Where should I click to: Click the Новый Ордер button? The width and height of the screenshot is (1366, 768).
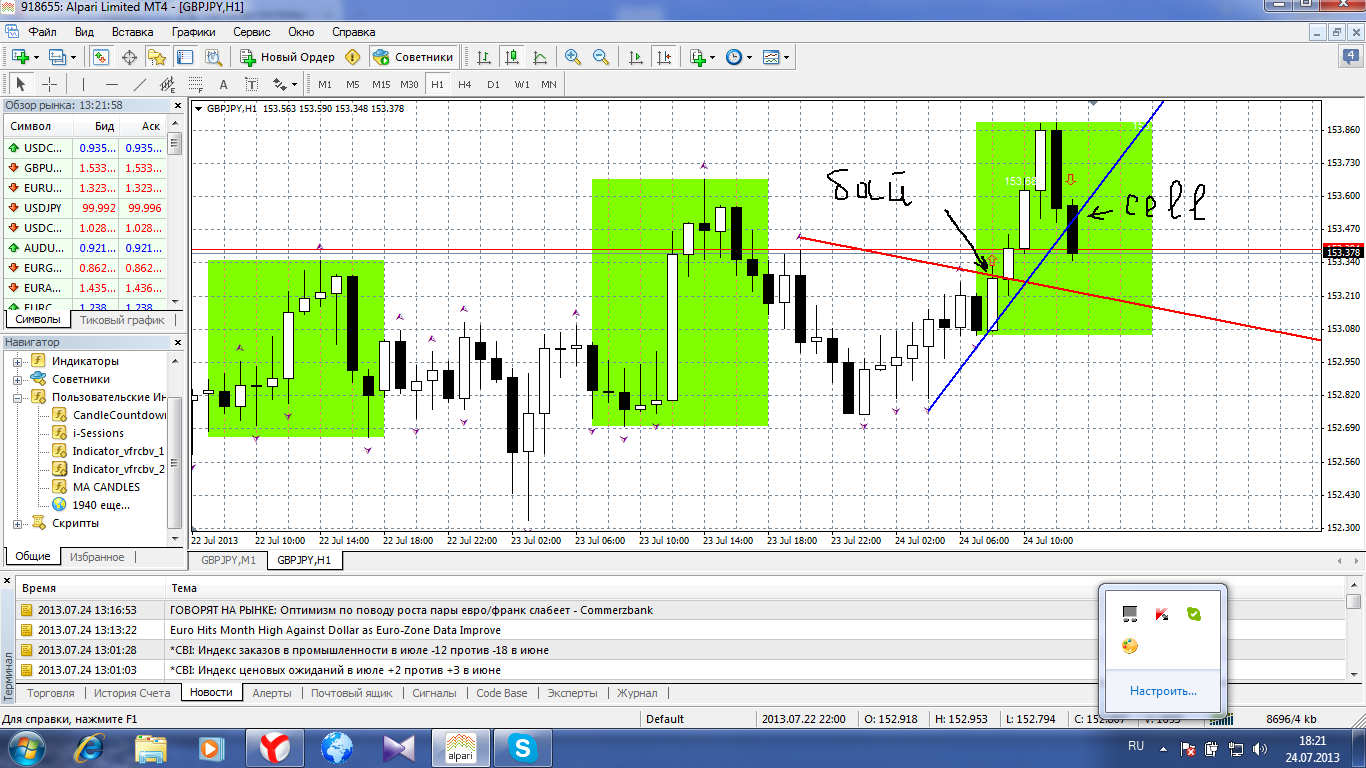point(288,57)
